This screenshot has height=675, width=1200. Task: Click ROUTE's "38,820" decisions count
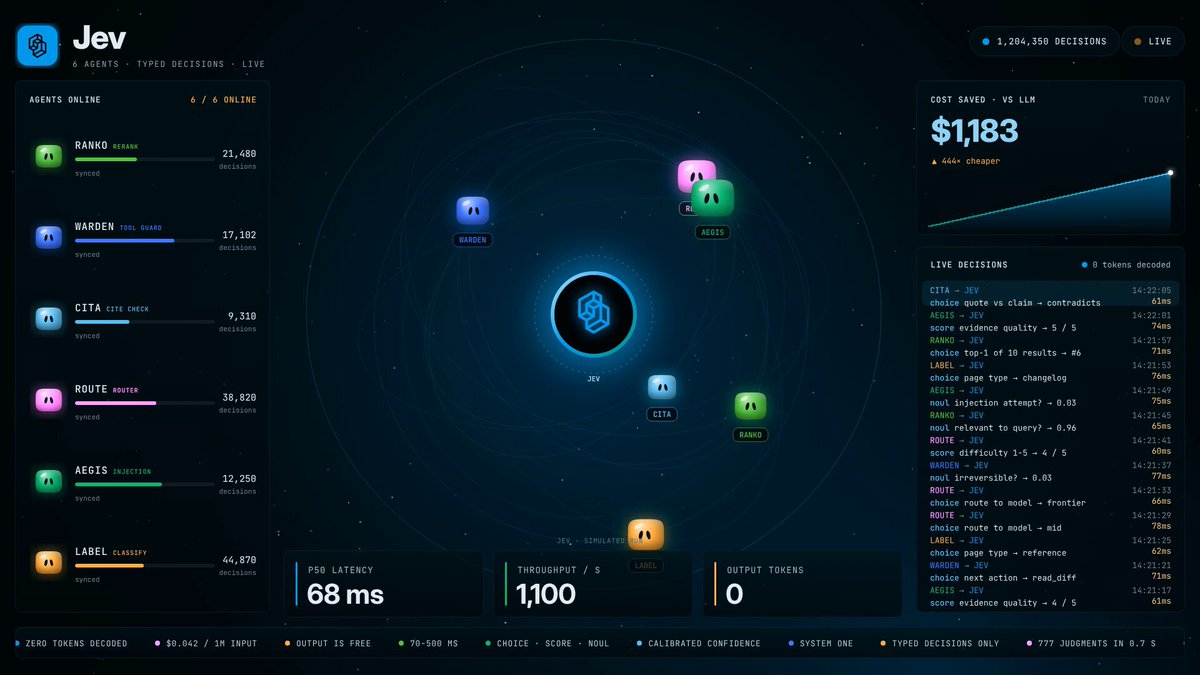pos(239,397)
